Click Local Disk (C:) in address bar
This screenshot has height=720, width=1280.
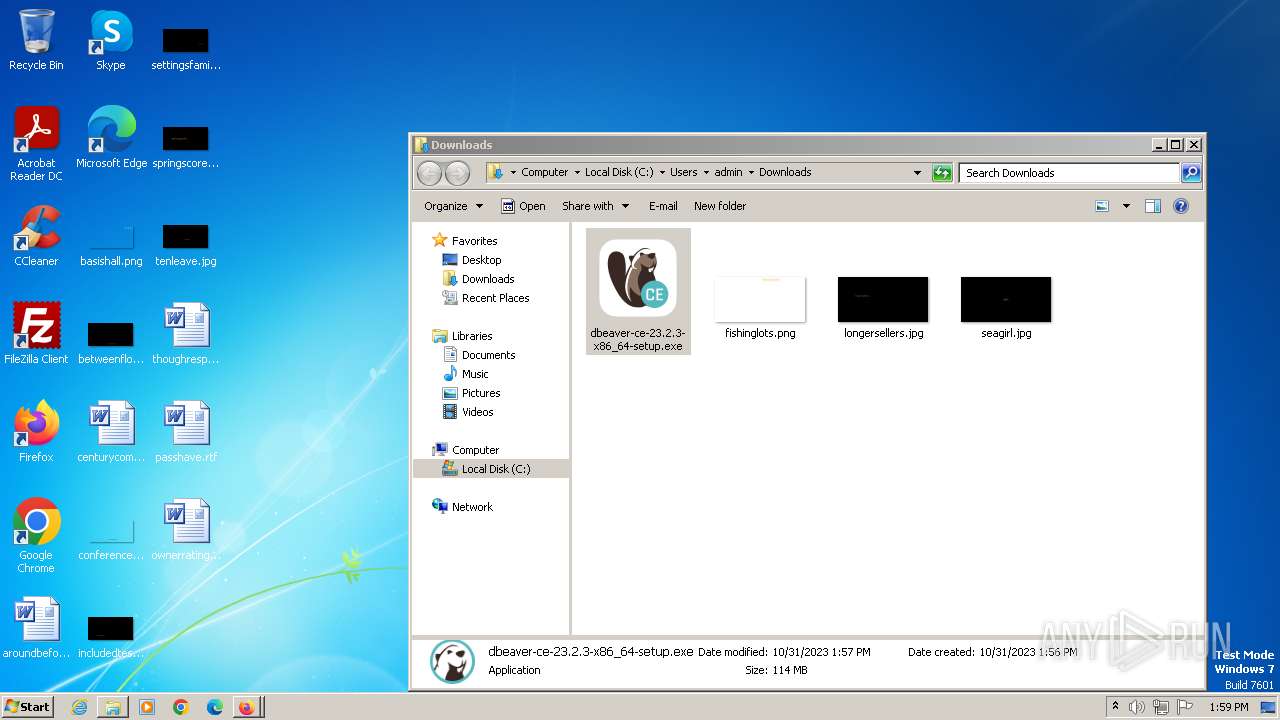pos(619,172)
